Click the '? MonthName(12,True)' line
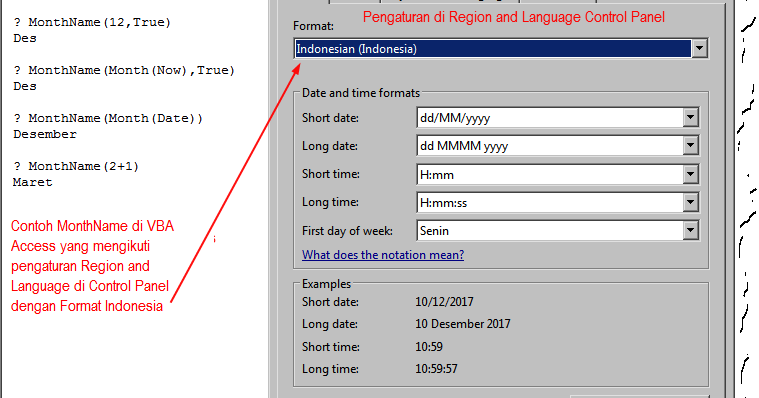This screenshot has width=759, height=398. (x=92, y=22)
